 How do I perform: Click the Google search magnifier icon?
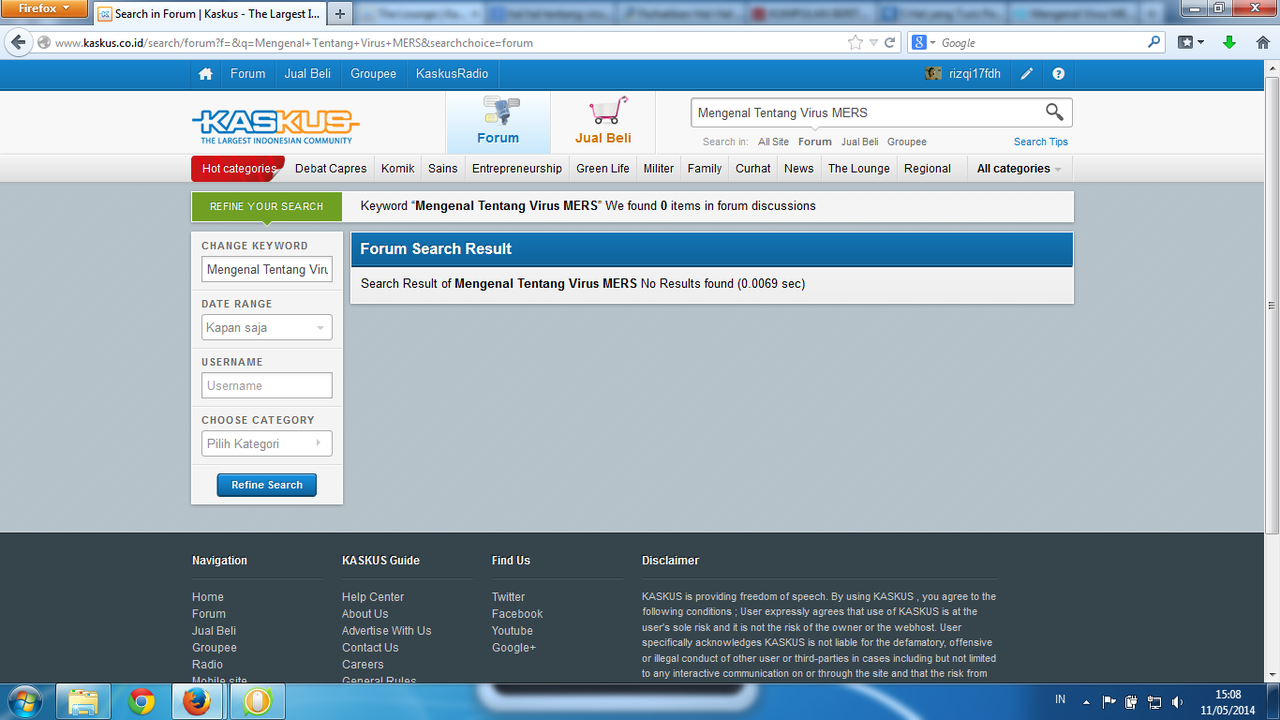pos(1154,43)
